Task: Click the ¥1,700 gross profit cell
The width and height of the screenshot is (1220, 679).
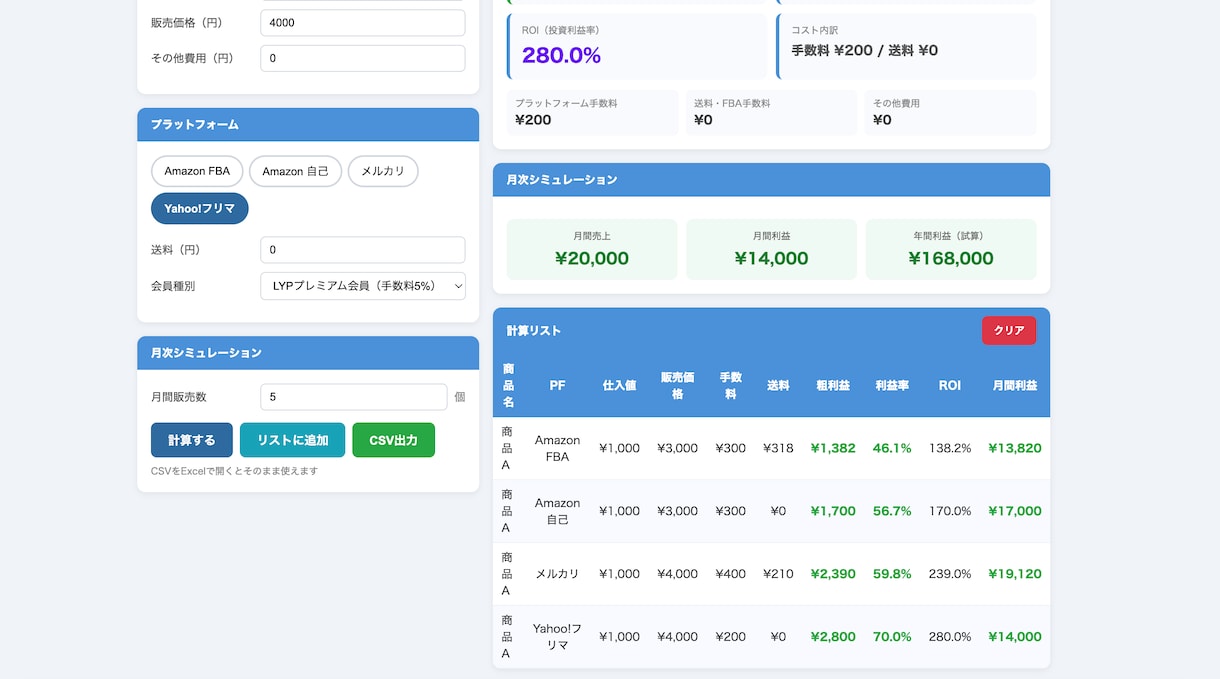Action: 833,511
